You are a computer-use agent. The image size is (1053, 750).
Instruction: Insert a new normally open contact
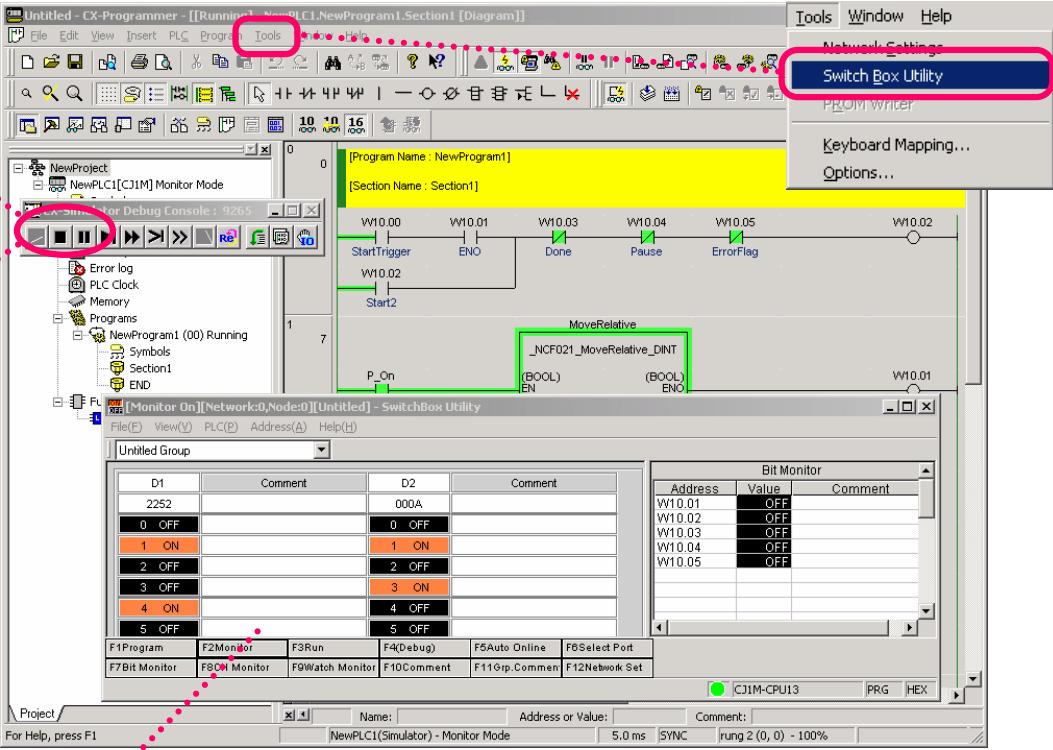coord(283,94)
